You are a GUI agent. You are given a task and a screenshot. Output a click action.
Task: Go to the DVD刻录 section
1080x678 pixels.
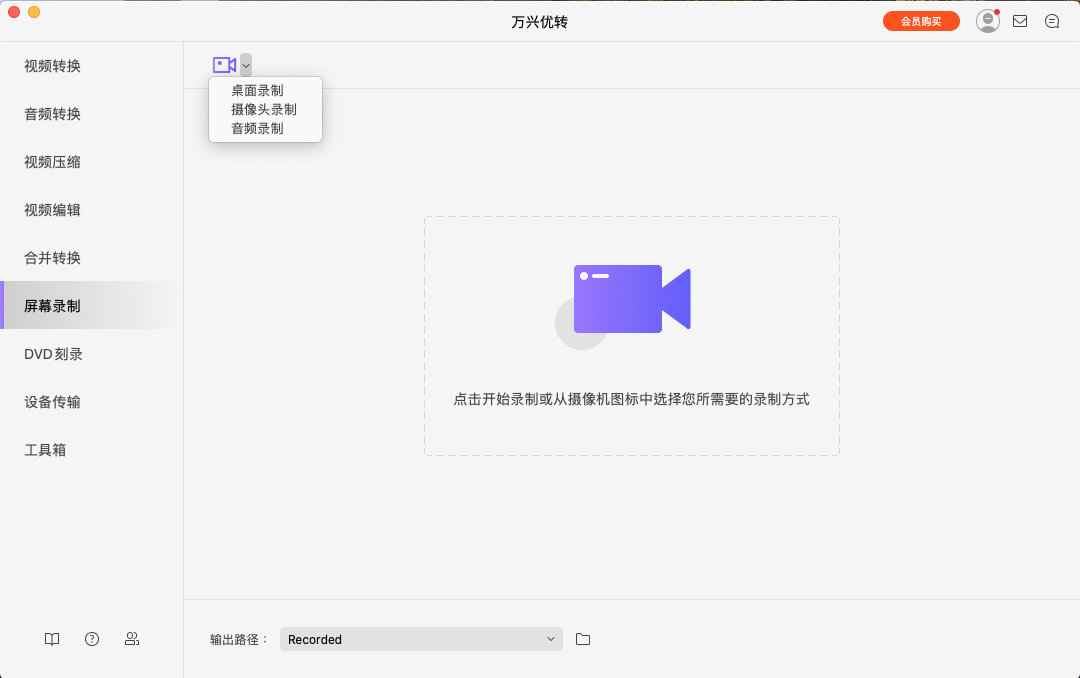coord(51,354)
